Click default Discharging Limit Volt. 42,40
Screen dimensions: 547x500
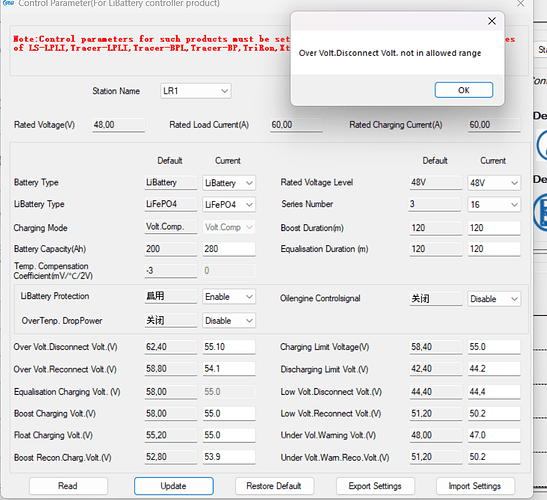click(x=436, y=369)
